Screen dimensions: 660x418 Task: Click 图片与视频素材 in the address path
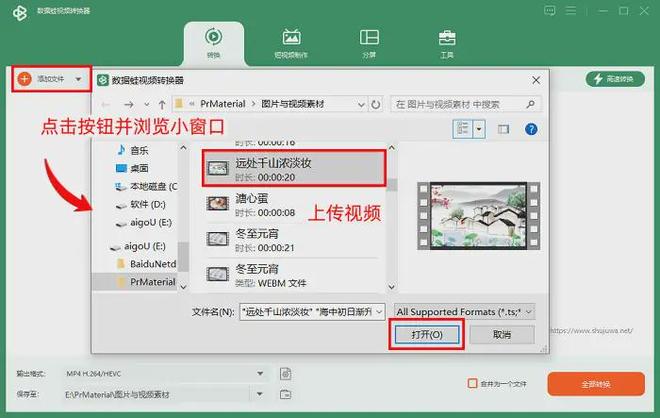pyautogui.click(x=293, y=104)
